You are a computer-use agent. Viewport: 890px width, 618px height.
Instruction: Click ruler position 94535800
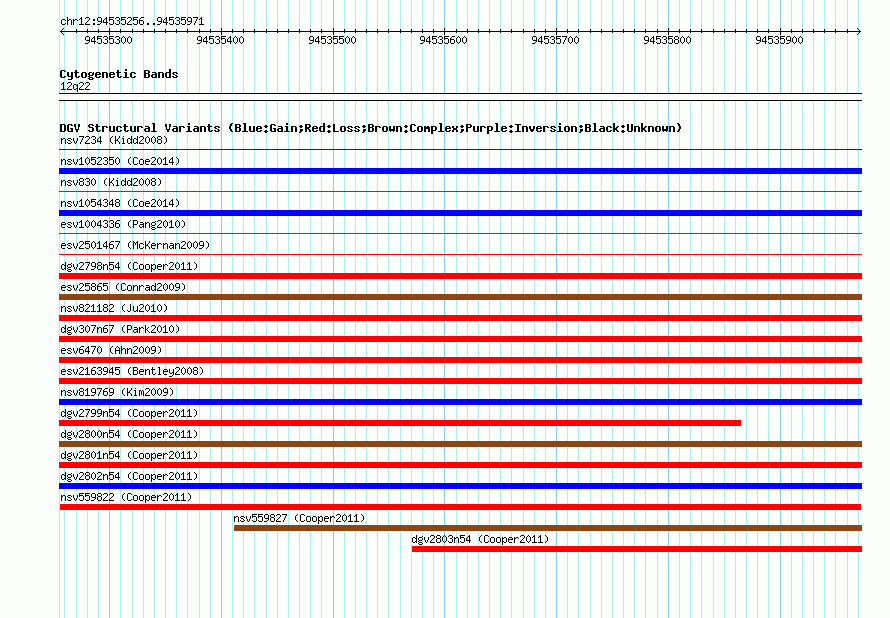[667, 40]
